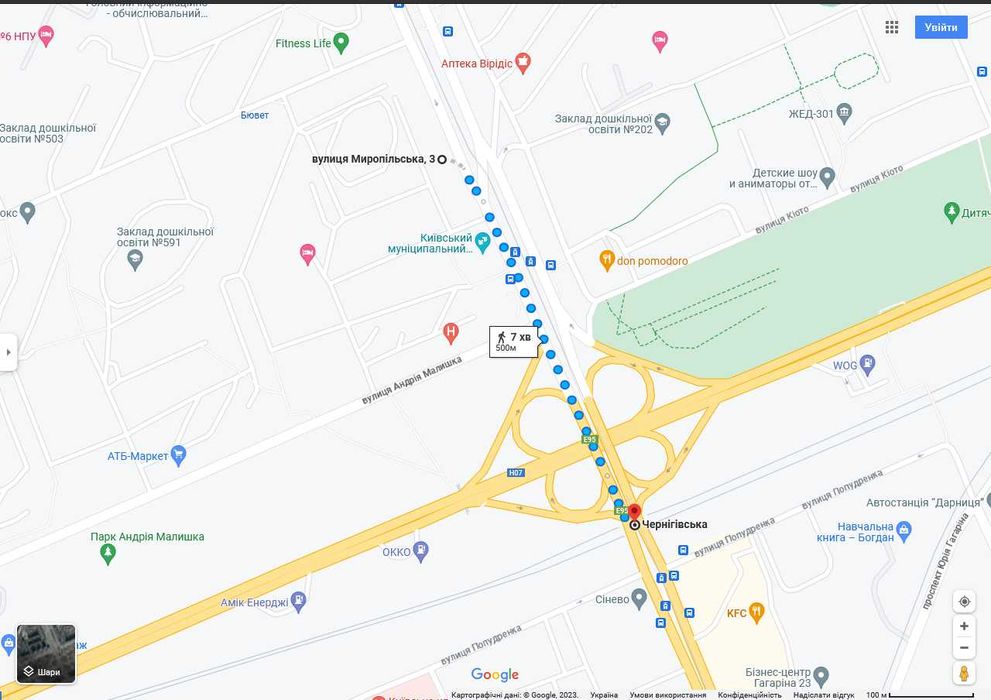Select the Street View pegman
Screen dimensions: 991x700
[964, 673]
